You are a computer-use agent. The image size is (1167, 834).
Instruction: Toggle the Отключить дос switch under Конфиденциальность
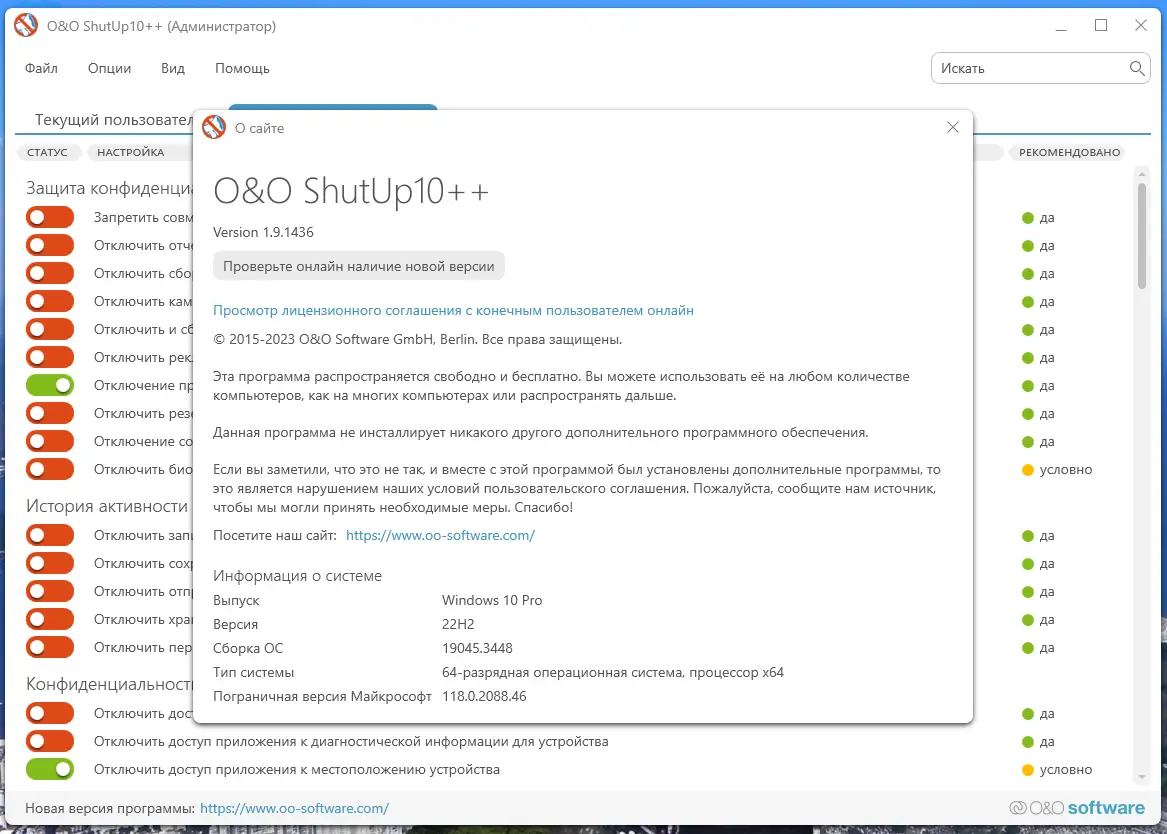[x=50, y=713]
